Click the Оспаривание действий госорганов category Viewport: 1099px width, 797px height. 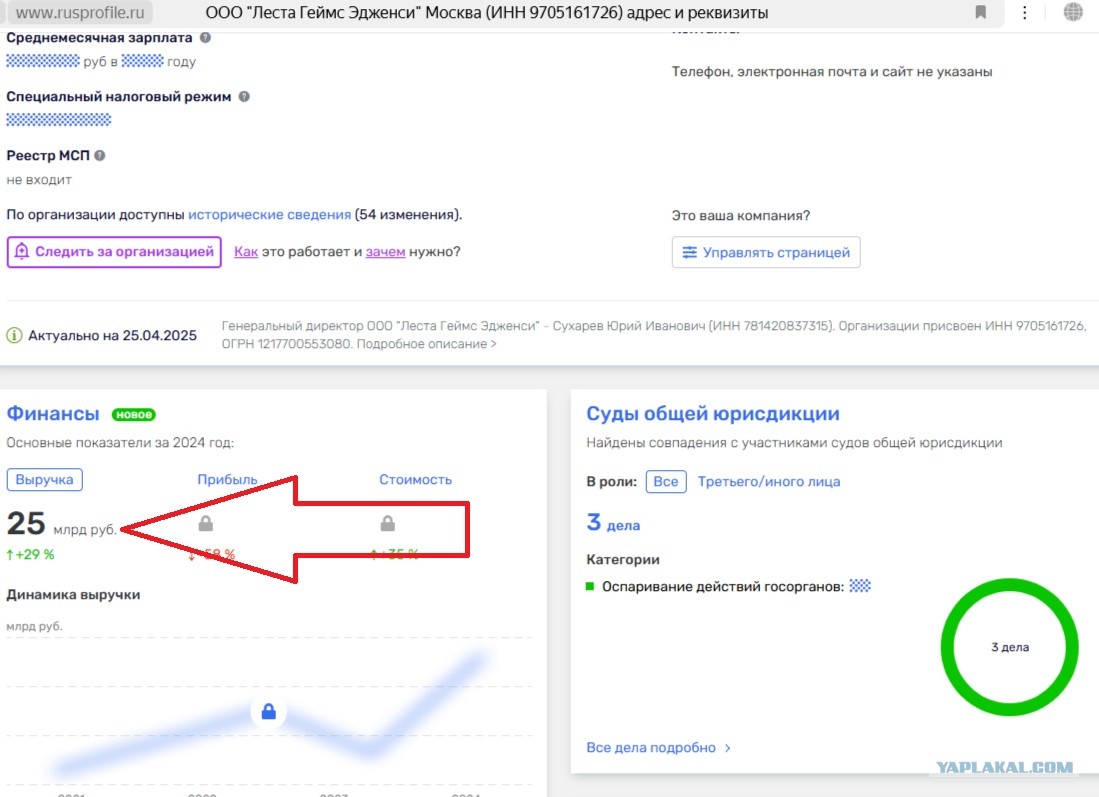click(x=723, y=587)
